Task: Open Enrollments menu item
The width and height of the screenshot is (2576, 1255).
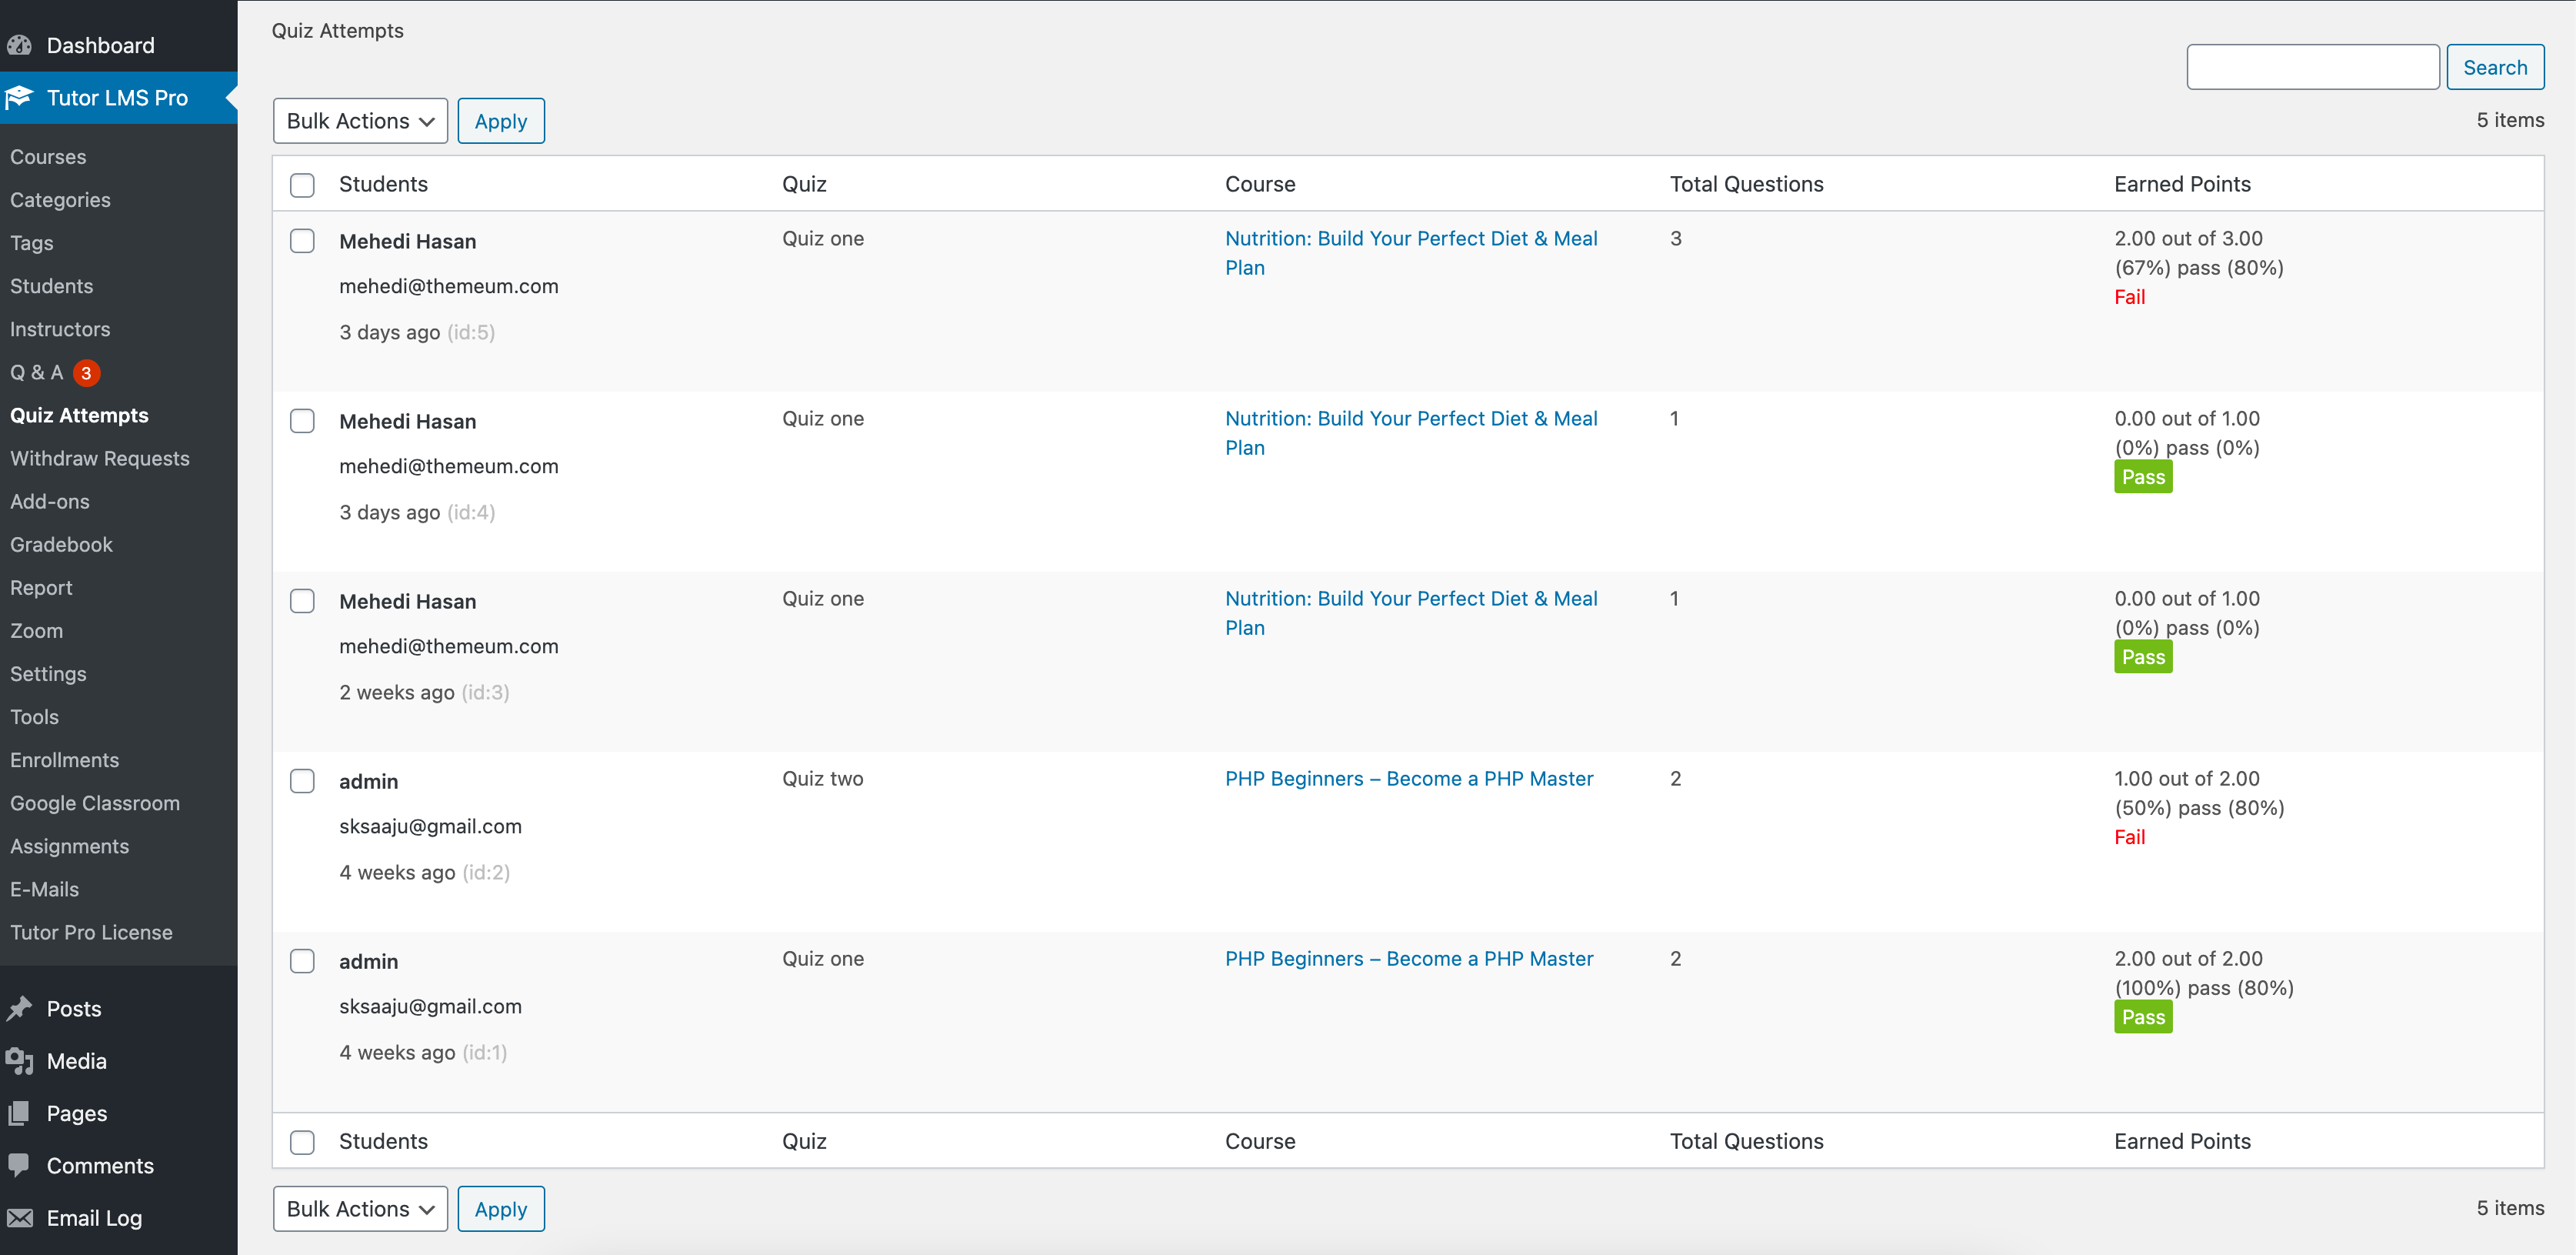Action: (x=64, y=759)
